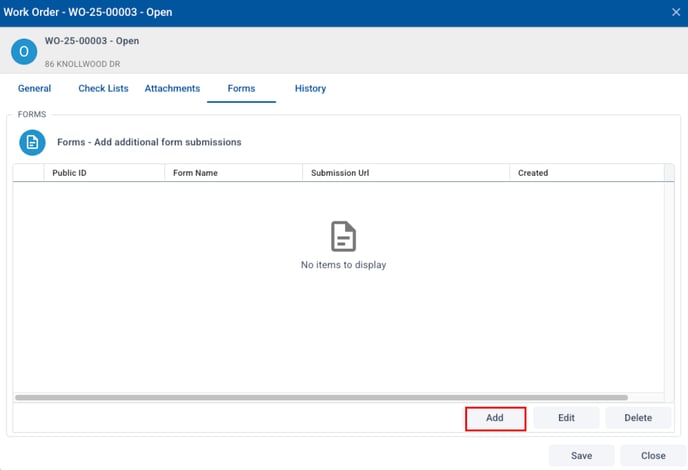Screen dimensions: 688x470
Task: Click the blue circular 'O' status avatar
Action: point(24,52)
